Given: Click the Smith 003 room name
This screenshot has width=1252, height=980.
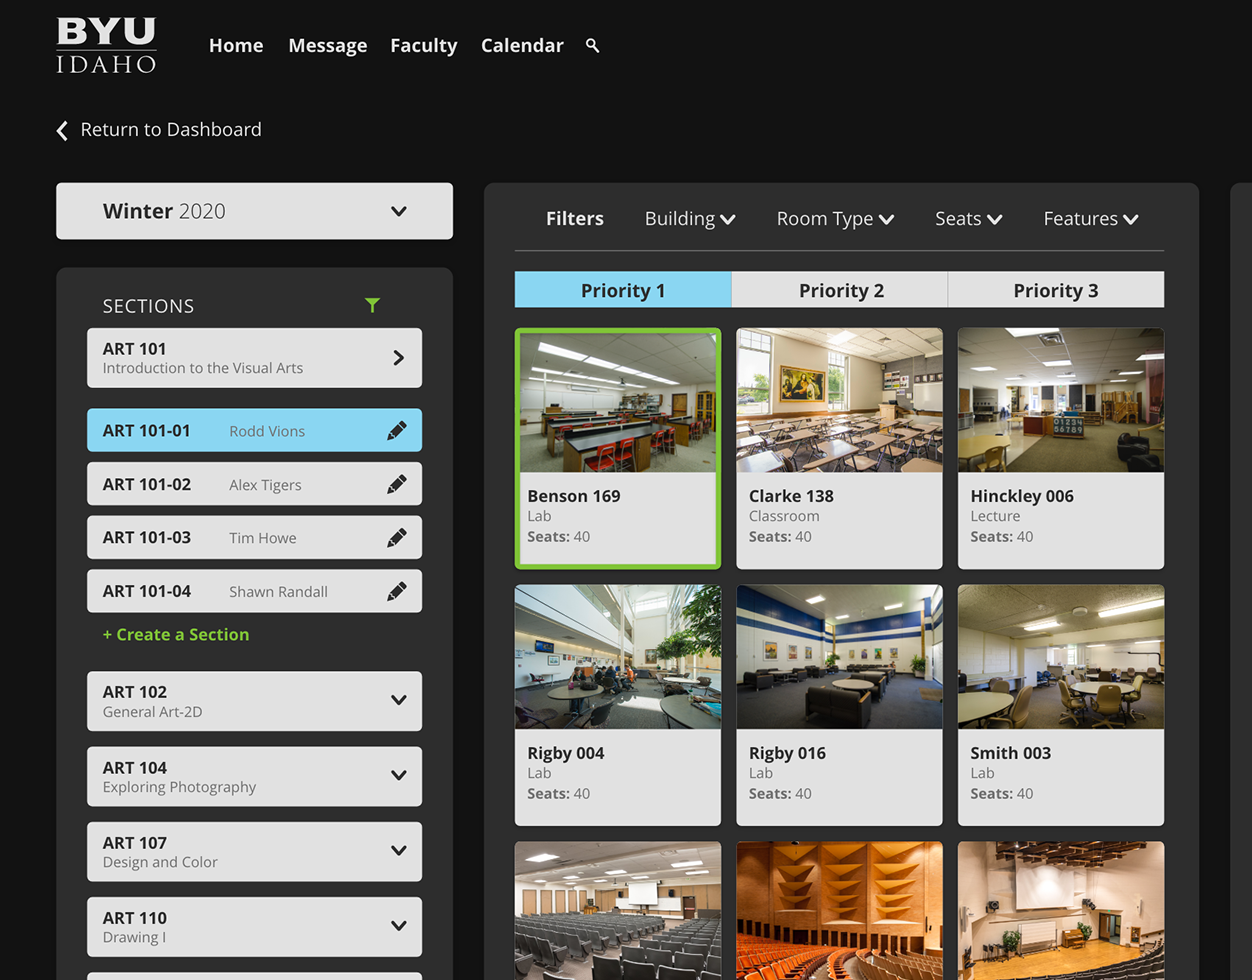Looking at the screenshot, I should 1011,753.
